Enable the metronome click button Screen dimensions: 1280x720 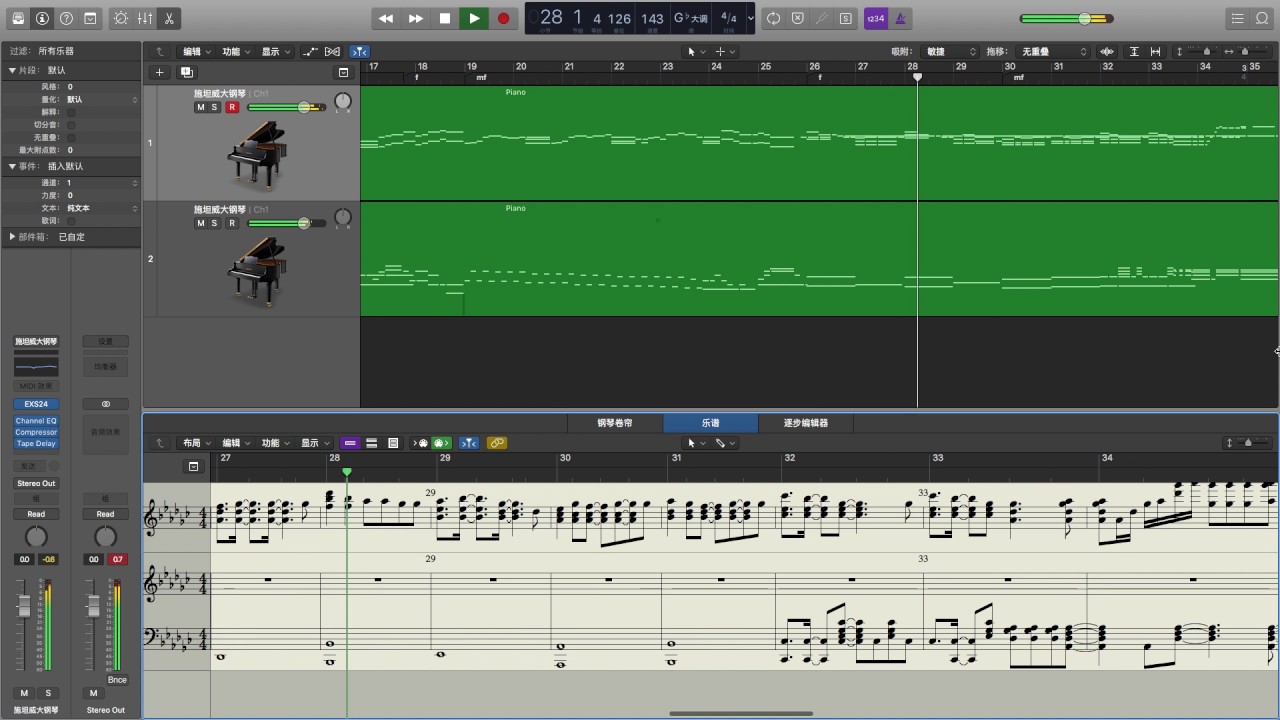click(x=900, y=19)
